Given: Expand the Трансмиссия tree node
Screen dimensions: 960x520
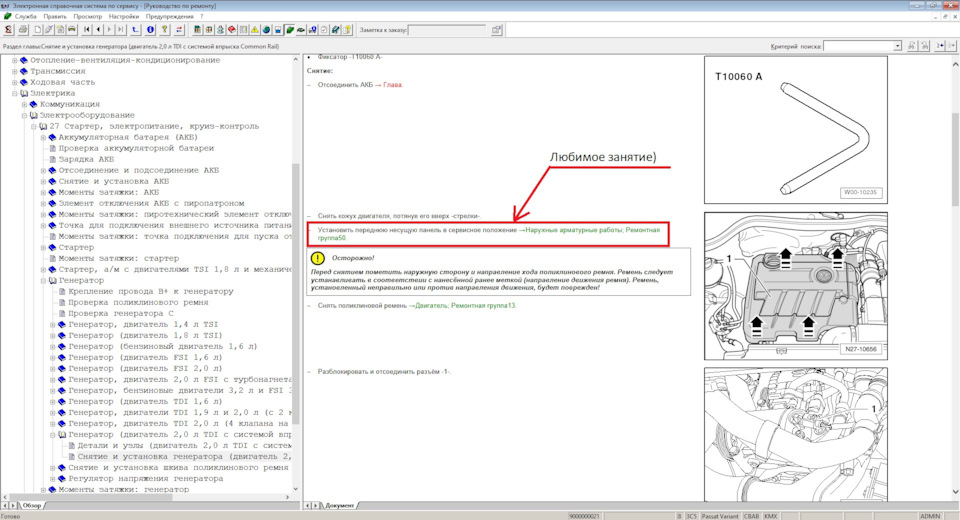Looking at the screenshot, I should point(15,71).
